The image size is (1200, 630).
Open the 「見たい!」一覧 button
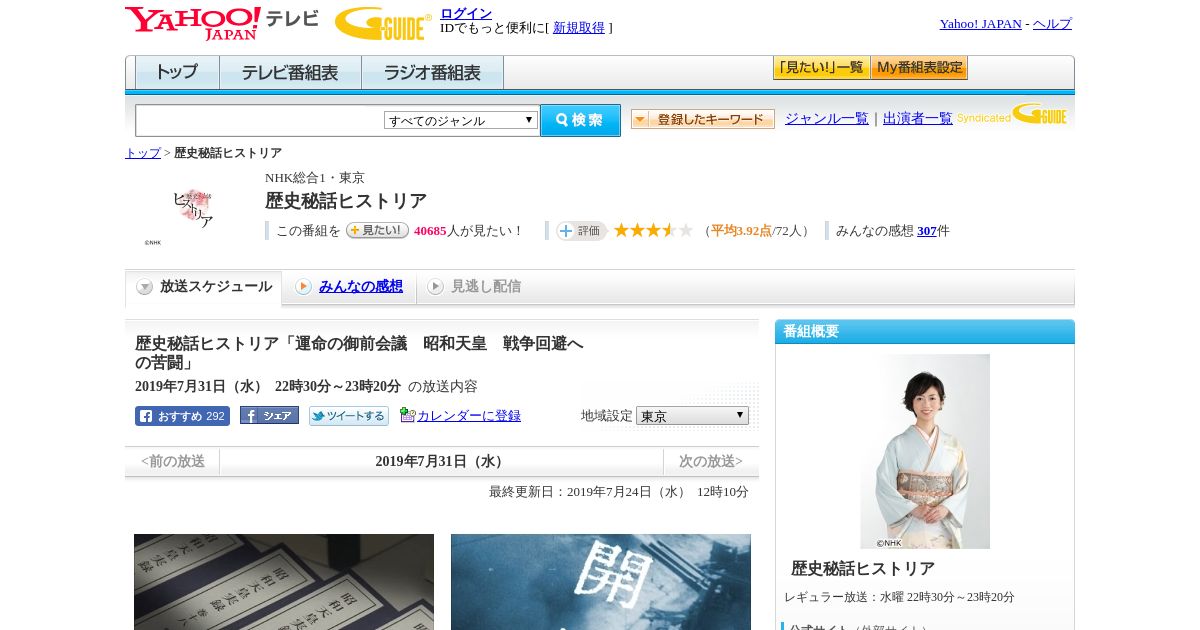[821, 68]
